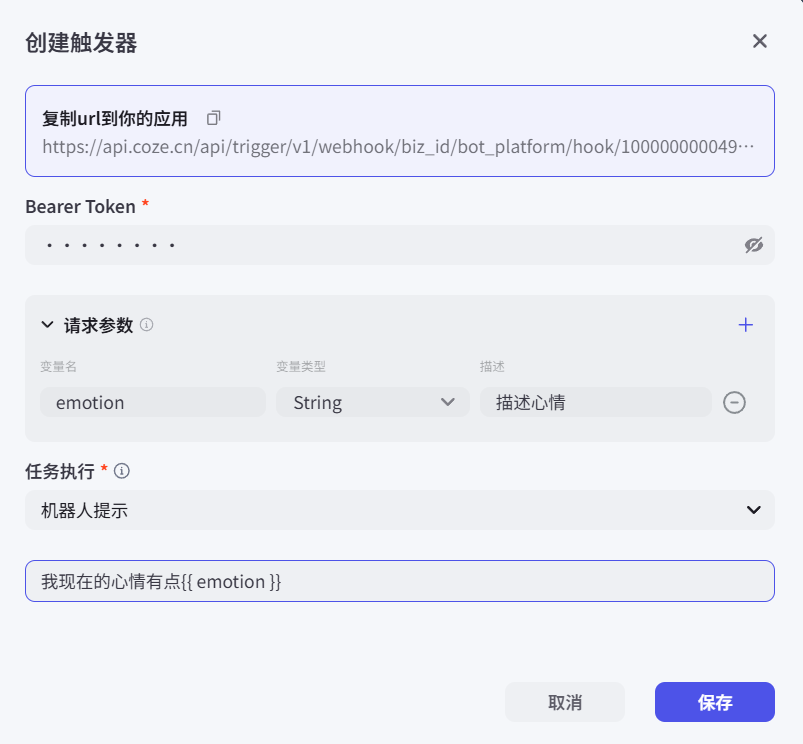Screen dimensions: 803x744
Task: Close the 创建触发器 dialog
Action: [x=759, y=41]
